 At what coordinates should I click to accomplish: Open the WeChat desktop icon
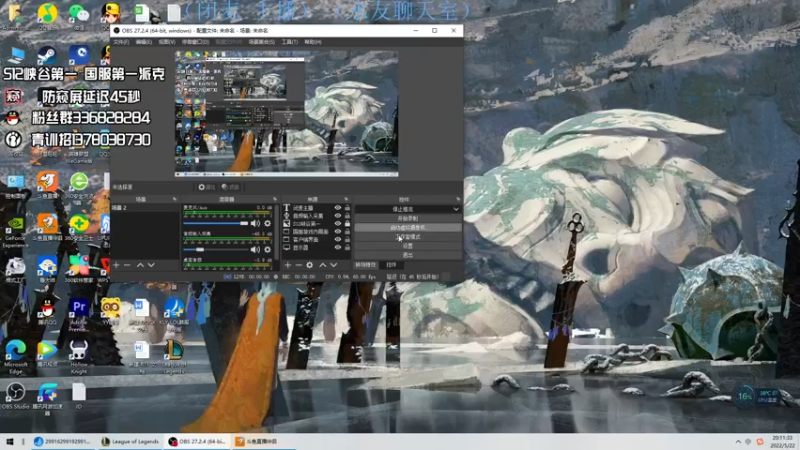[79, 14]
